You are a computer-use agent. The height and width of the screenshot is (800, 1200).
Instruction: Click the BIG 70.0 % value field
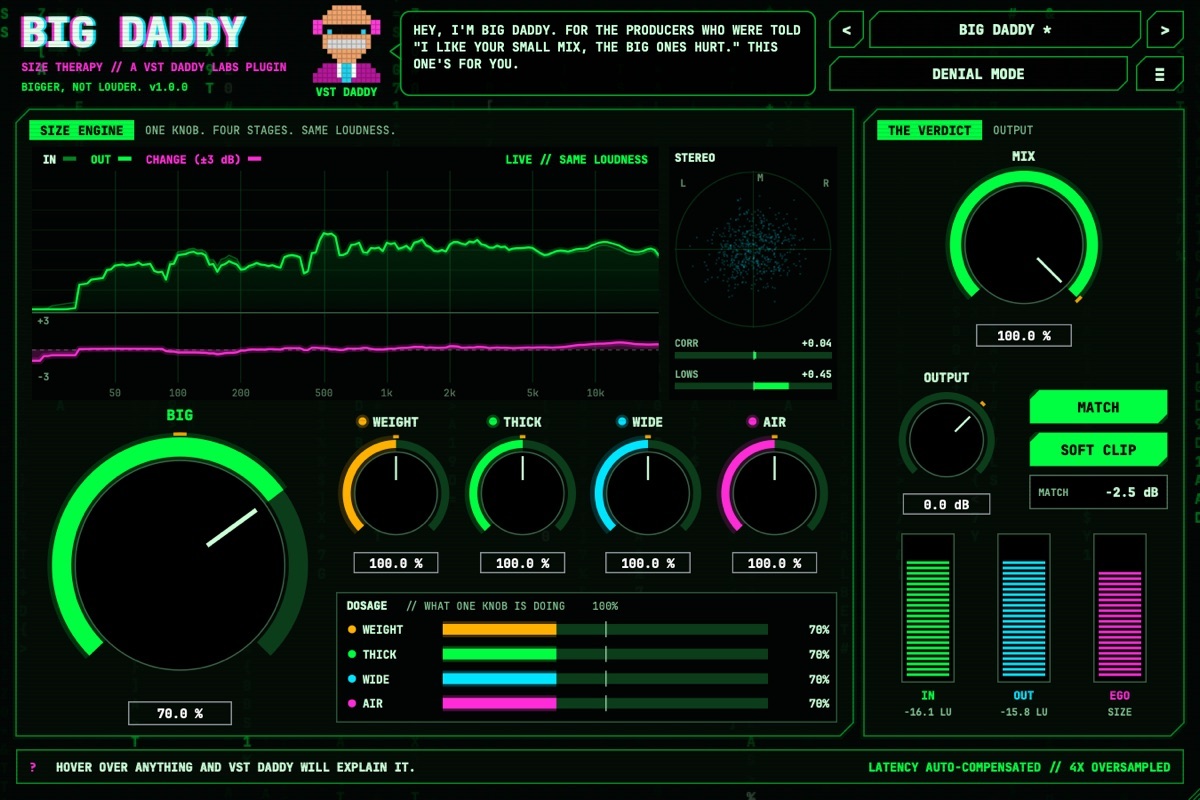[180, 713]
